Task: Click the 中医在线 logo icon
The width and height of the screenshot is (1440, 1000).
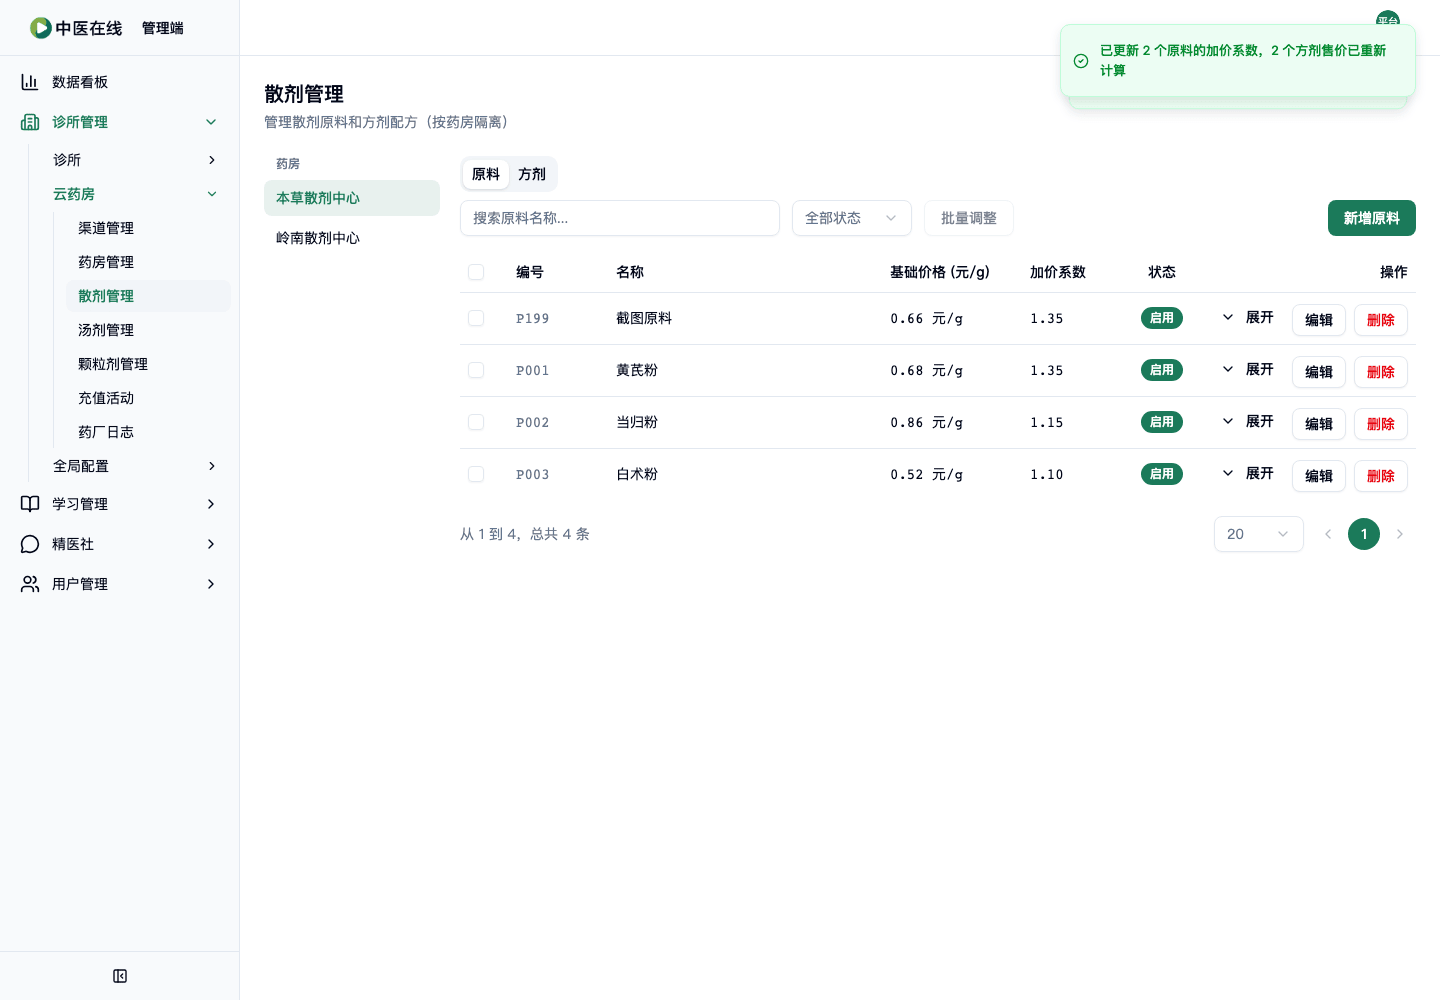Action: (41, 28)
